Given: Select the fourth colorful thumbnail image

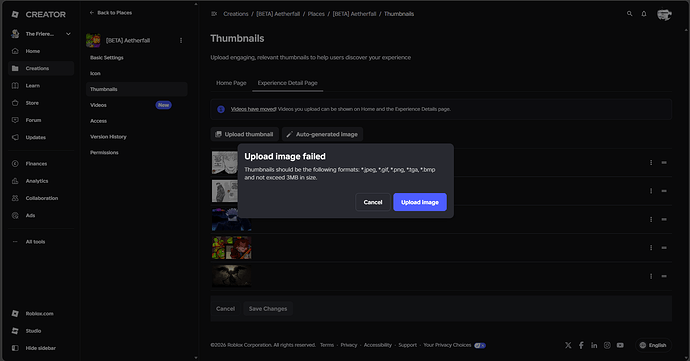Looking at the screenshot, I should (232, 248).
